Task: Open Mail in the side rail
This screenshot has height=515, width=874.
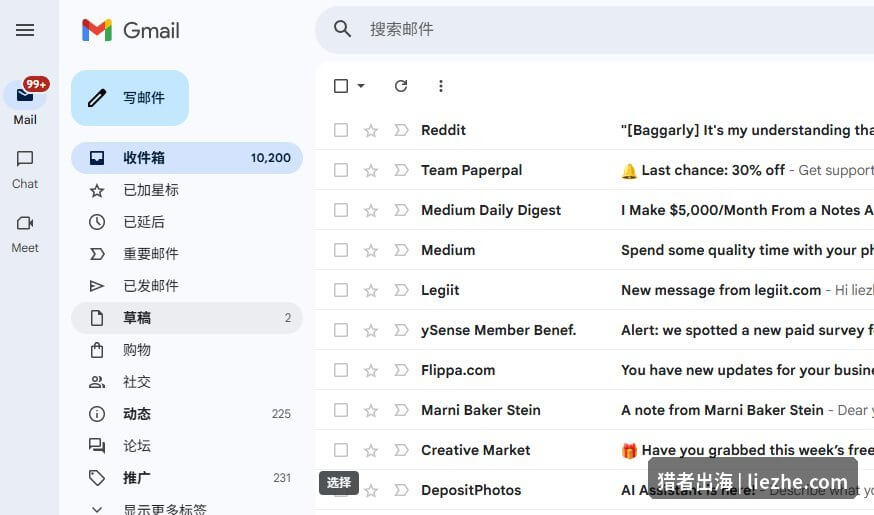Action: pos(25,103)
